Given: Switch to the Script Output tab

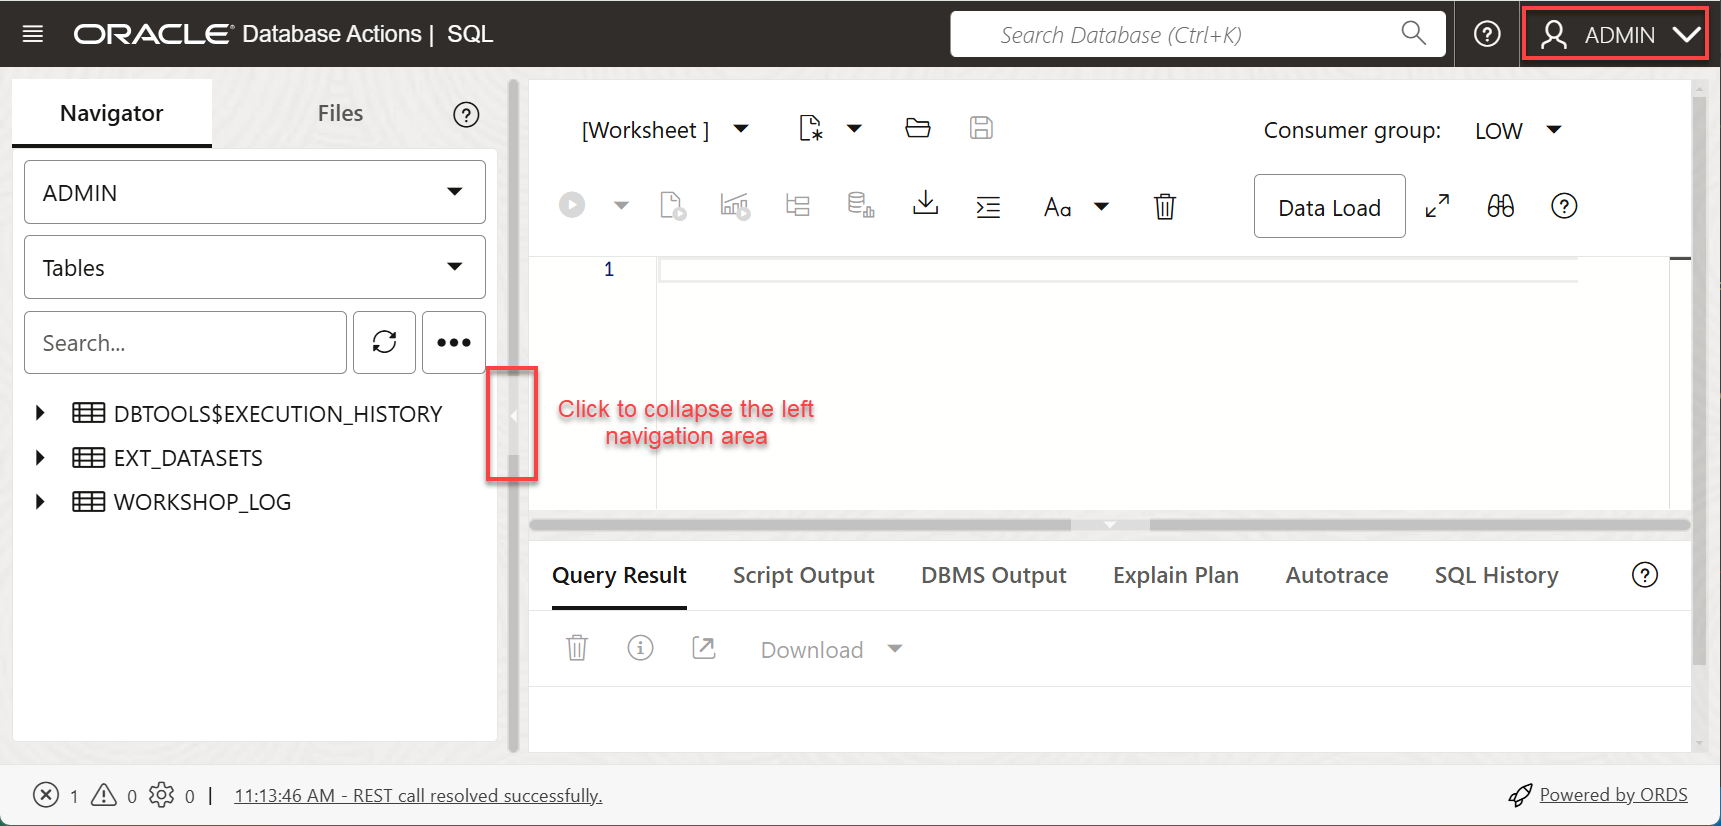Looking at the screenshot, I should (x=803, y=575).
